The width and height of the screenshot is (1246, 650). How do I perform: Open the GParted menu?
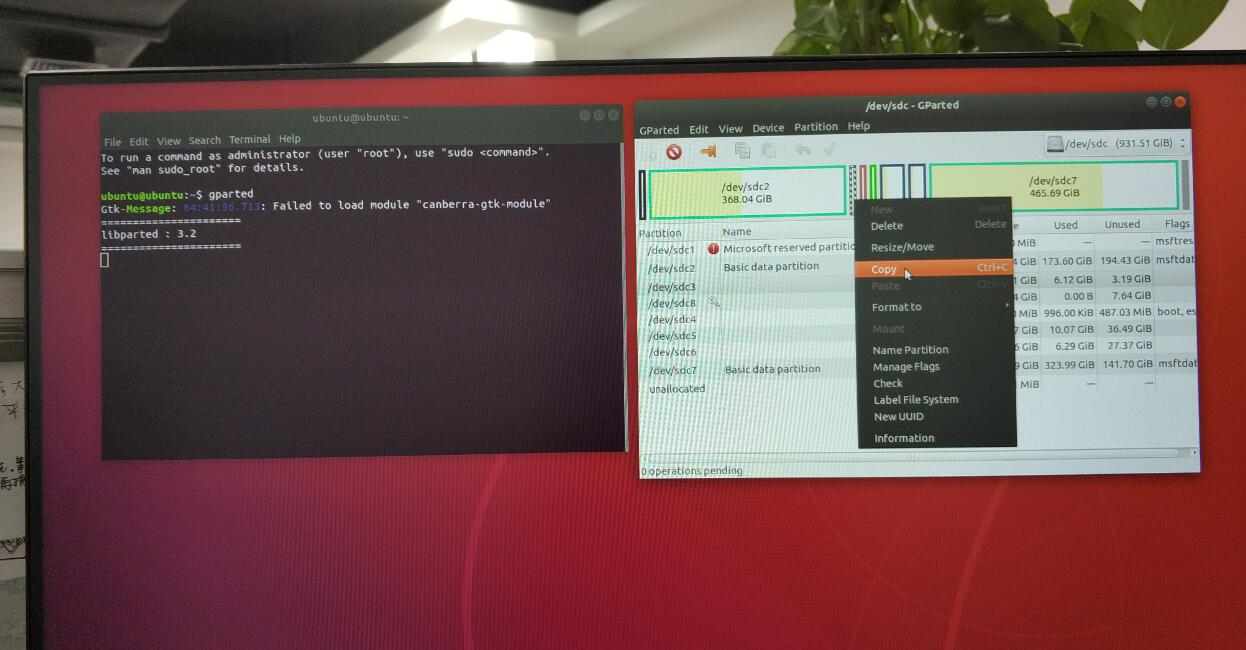(x=659, y=130)
